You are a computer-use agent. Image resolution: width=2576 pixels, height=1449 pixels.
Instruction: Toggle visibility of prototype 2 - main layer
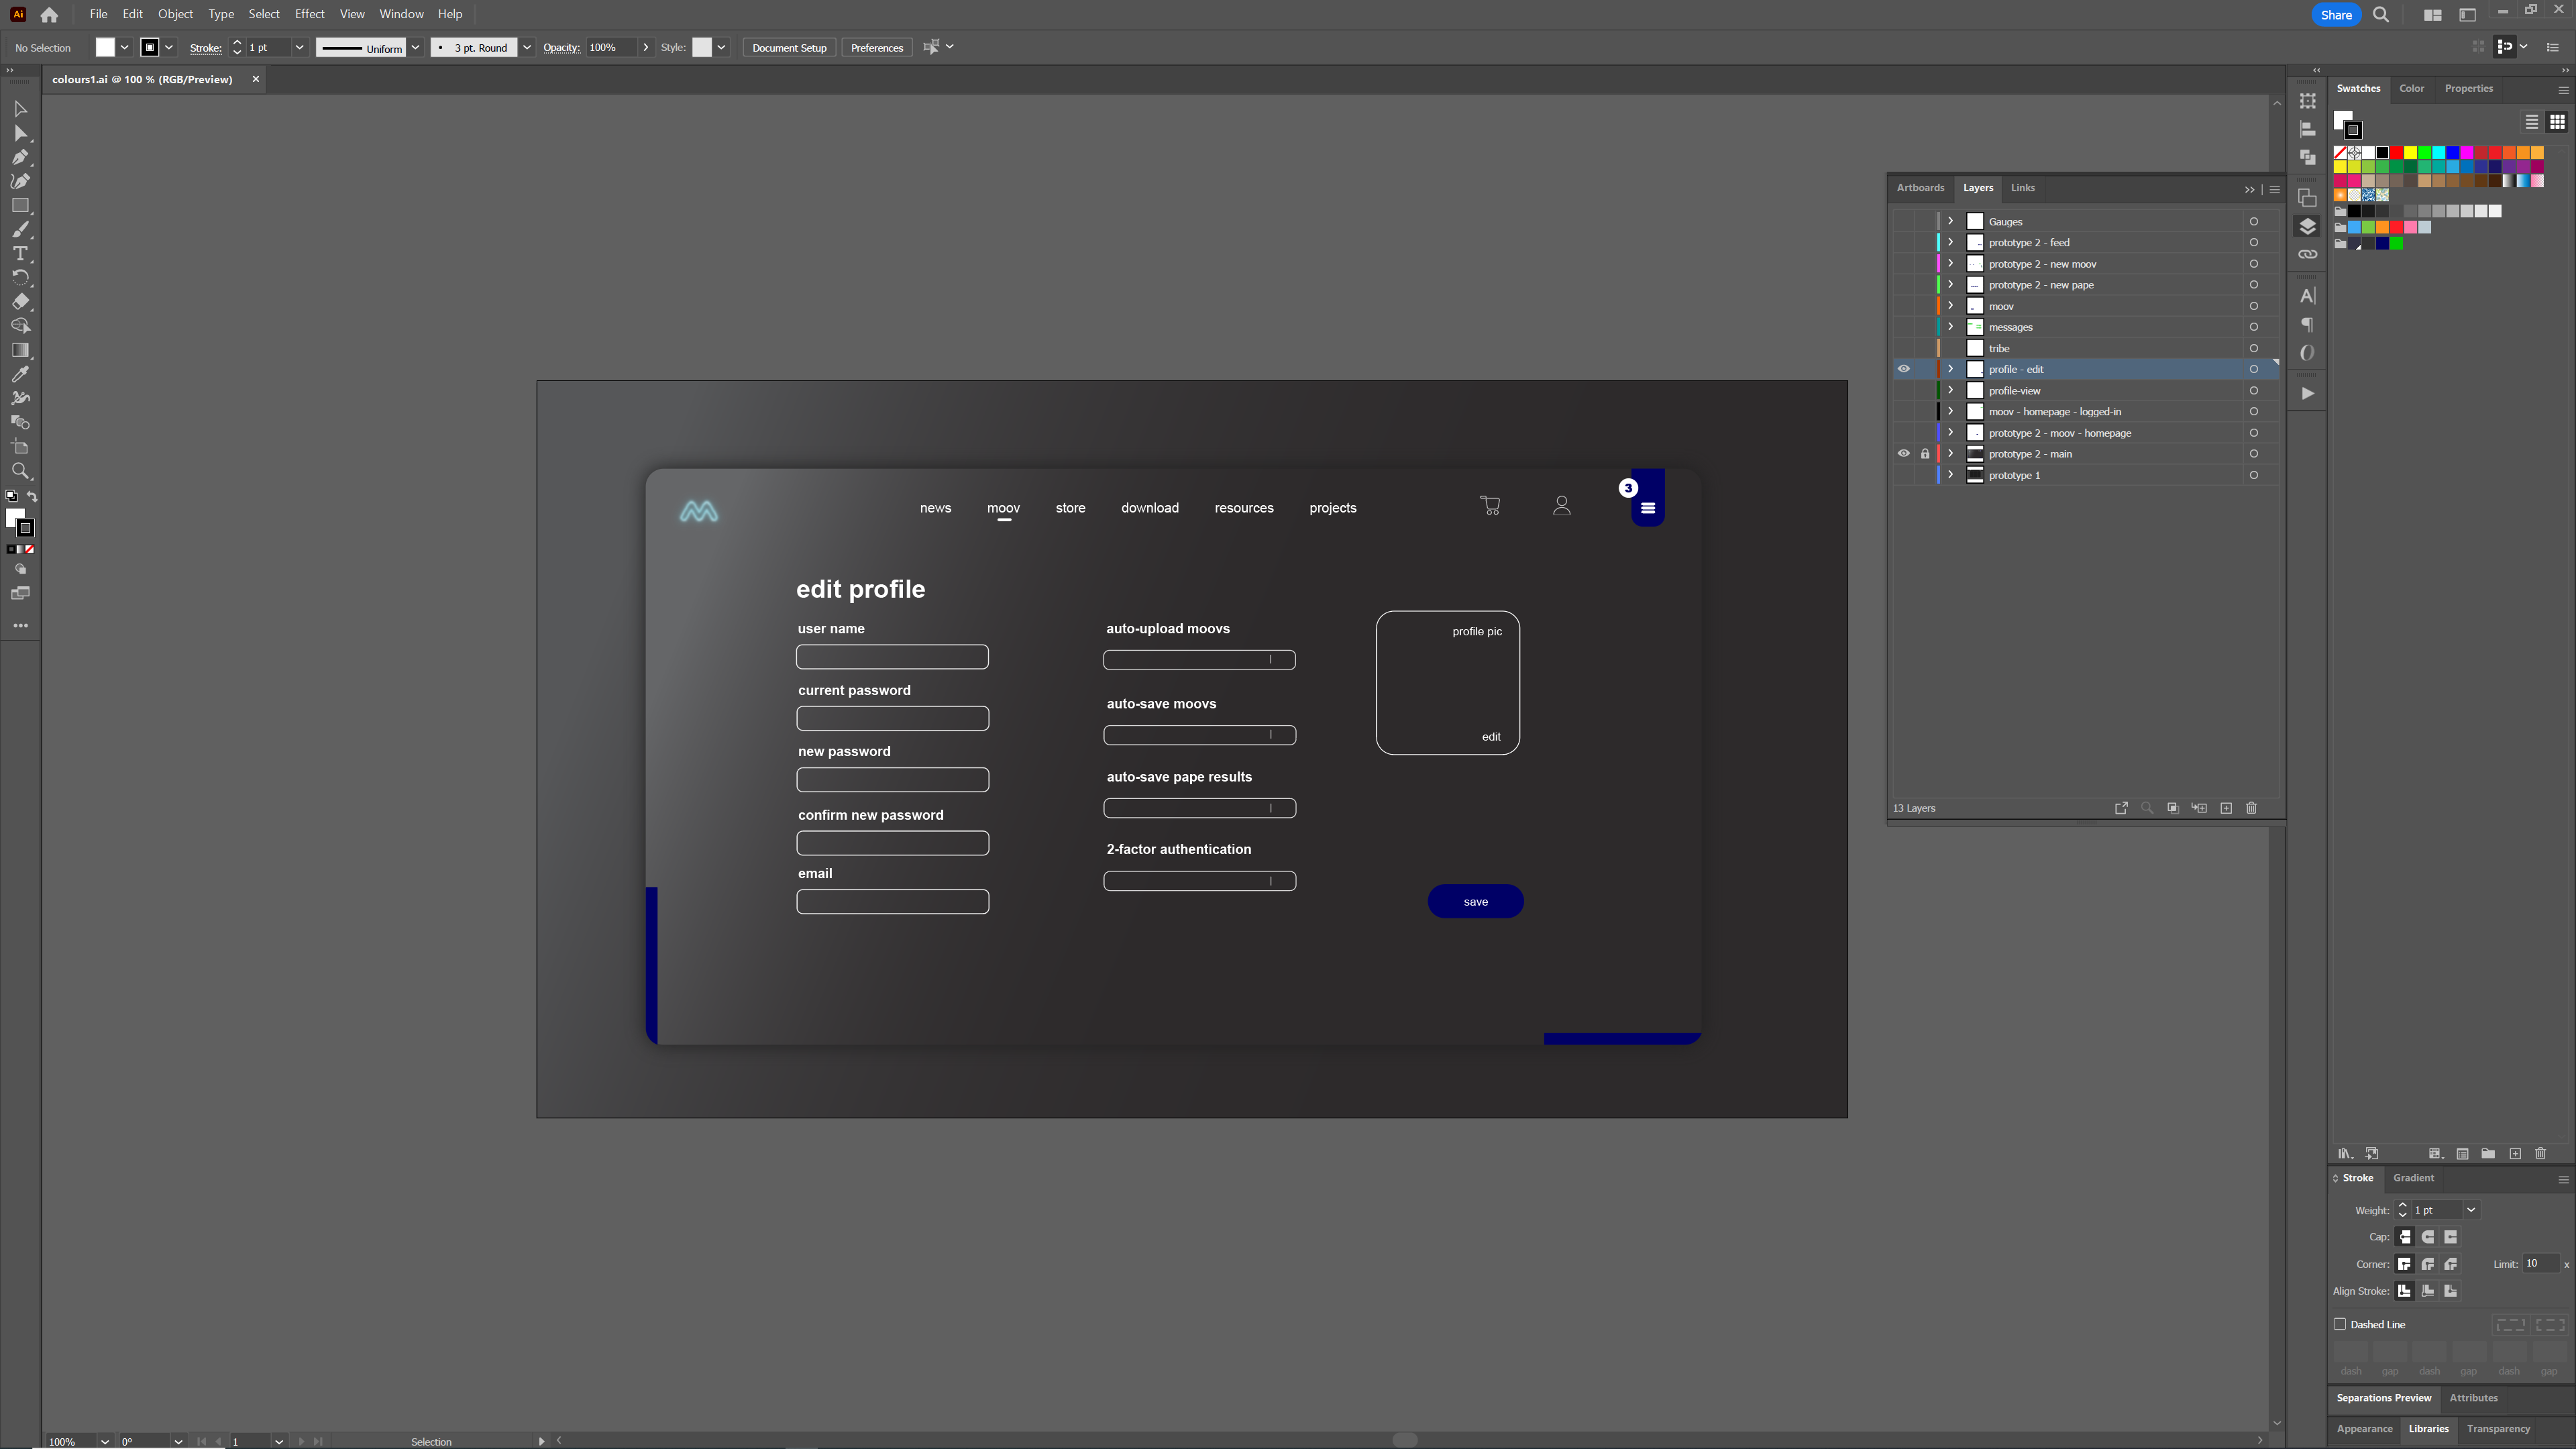tap(1904, 454)
